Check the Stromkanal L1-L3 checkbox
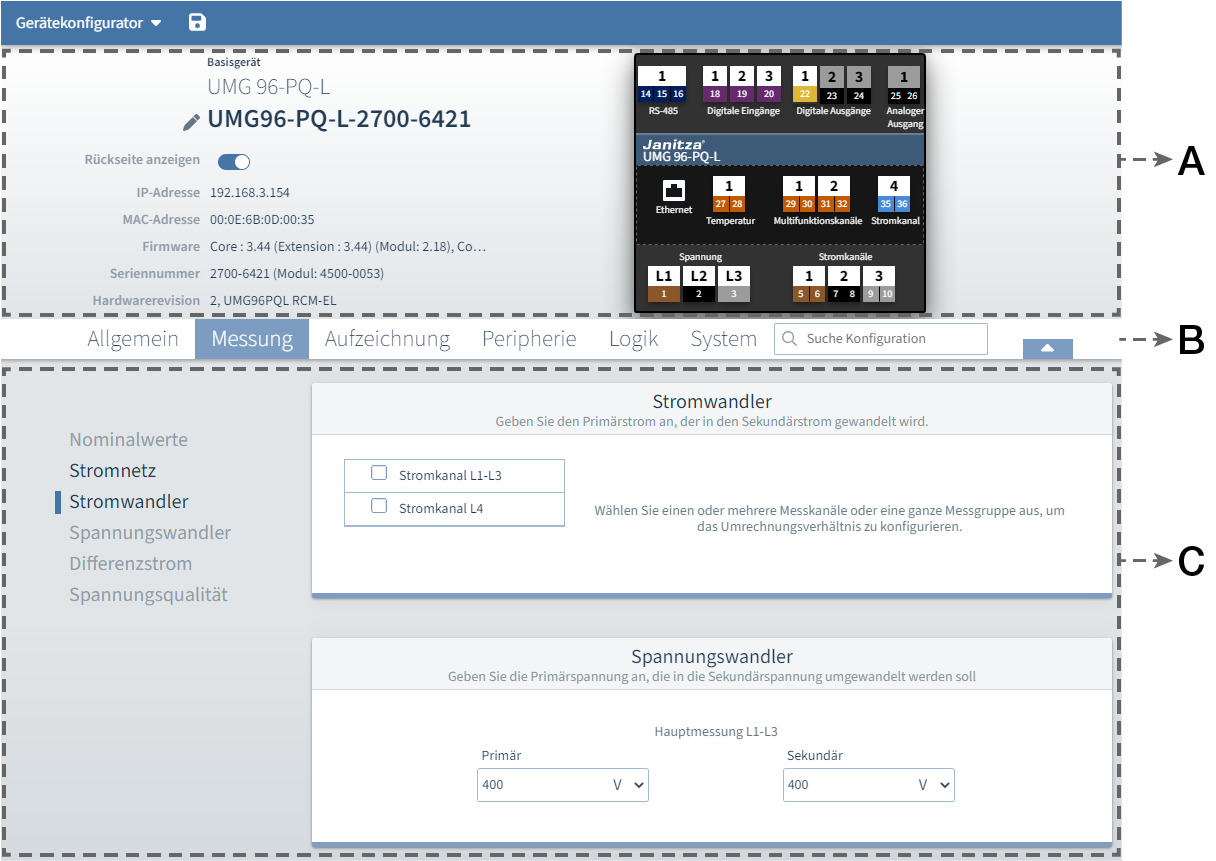The image size is (1216, 861). pos(378,471)
